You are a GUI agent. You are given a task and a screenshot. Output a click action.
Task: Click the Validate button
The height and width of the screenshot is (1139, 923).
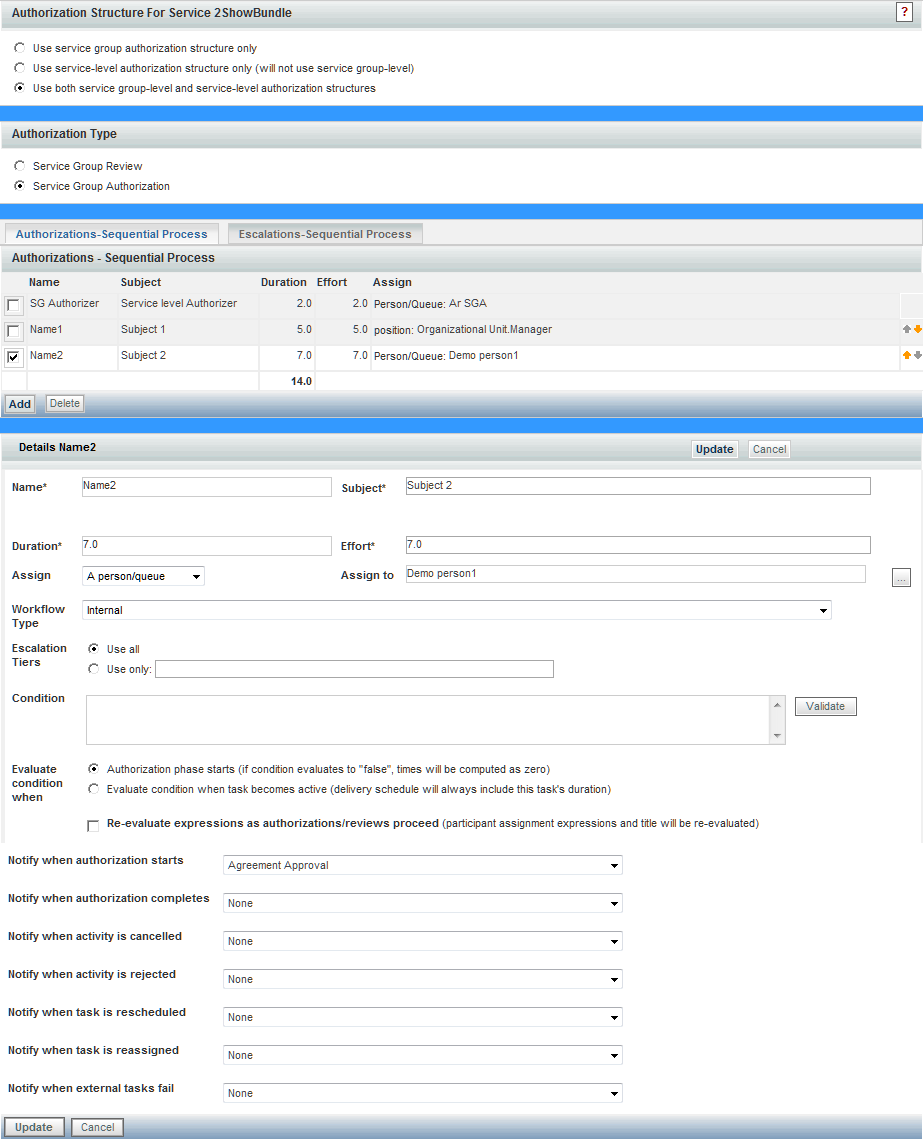[826, 706]
